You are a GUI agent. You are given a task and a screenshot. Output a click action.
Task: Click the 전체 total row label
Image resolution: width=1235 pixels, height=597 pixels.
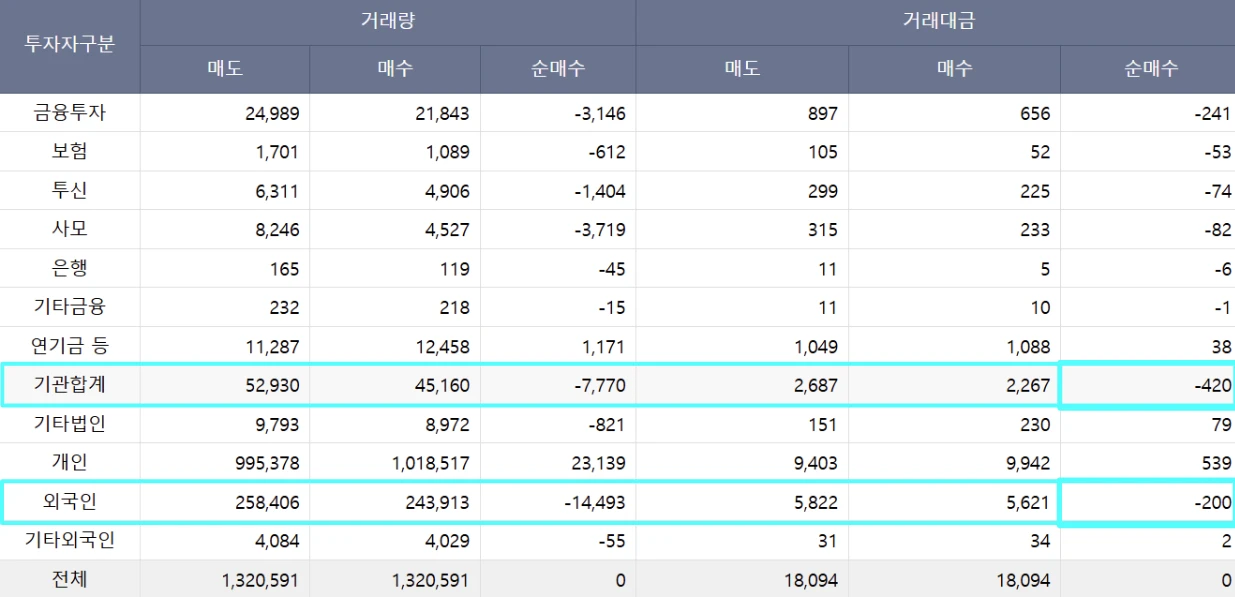(x=70, y=580)
